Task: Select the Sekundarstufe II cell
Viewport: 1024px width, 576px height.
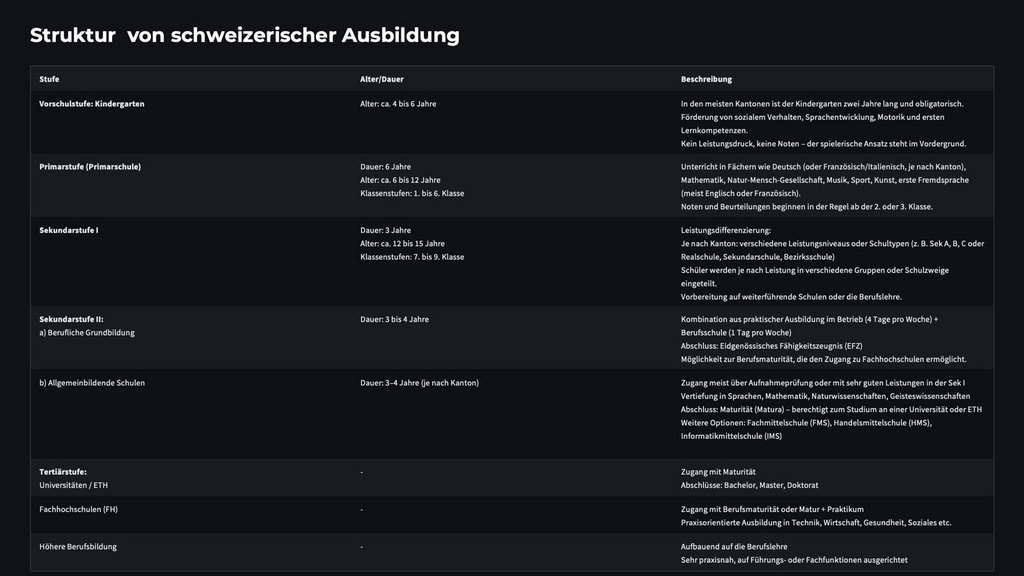Action: pos(71,319)
